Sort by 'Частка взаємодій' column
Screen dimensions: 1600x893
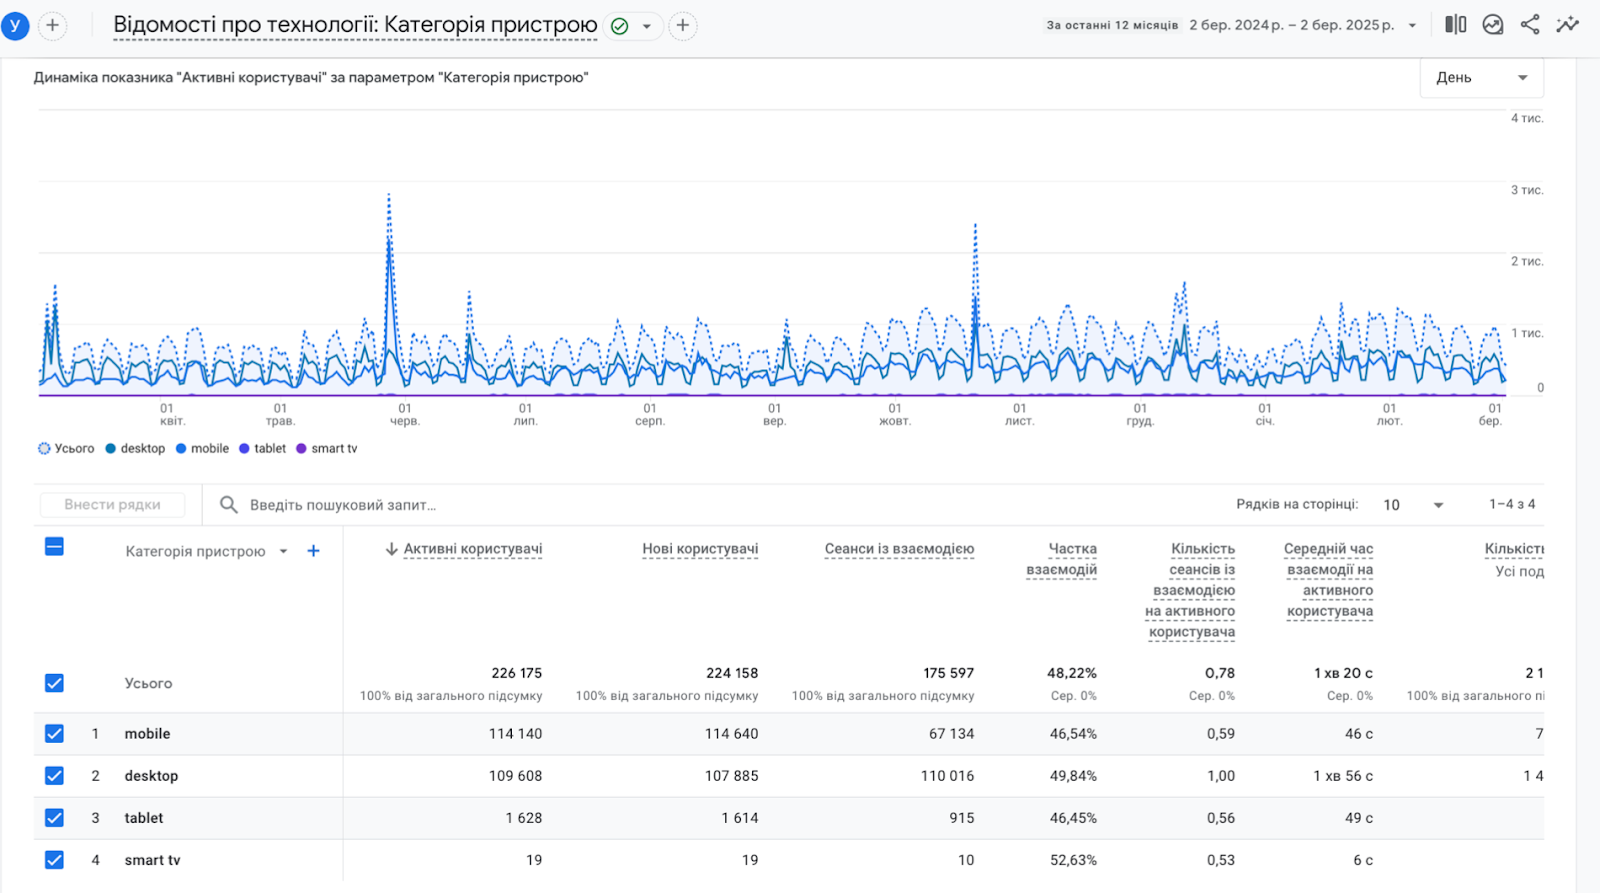tap(1061, 559)
